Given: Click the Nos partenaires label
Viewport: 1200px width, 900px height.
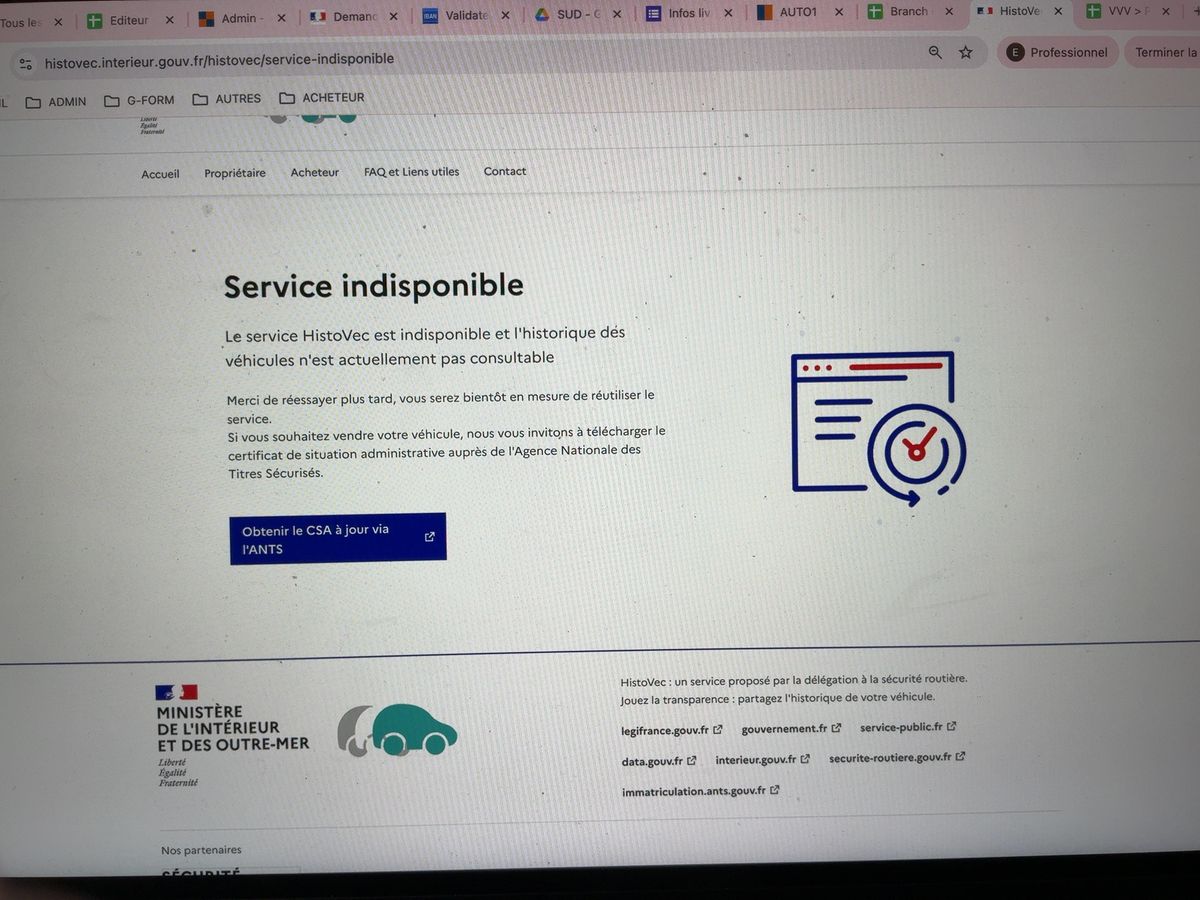Looking at the screenshot, I should pos(201,850).
